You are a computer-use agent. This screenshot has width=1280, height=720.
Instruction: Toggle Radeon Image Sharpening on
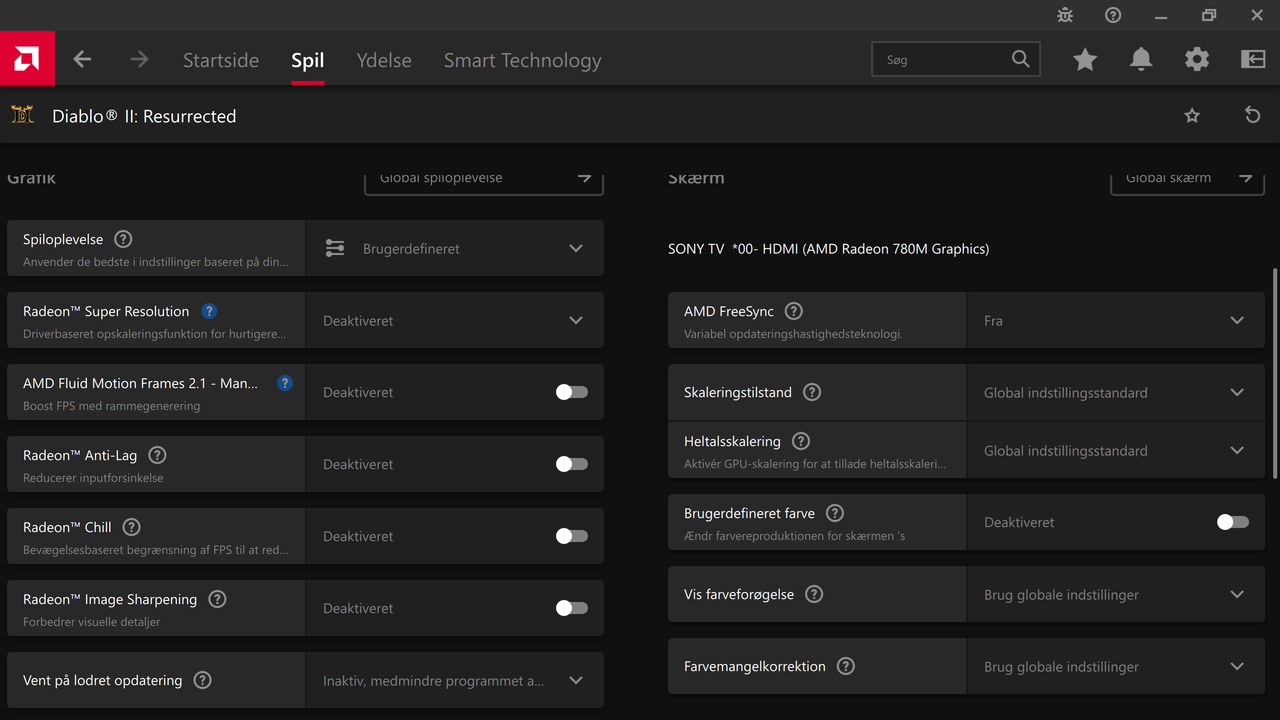[x=572, y=608]
